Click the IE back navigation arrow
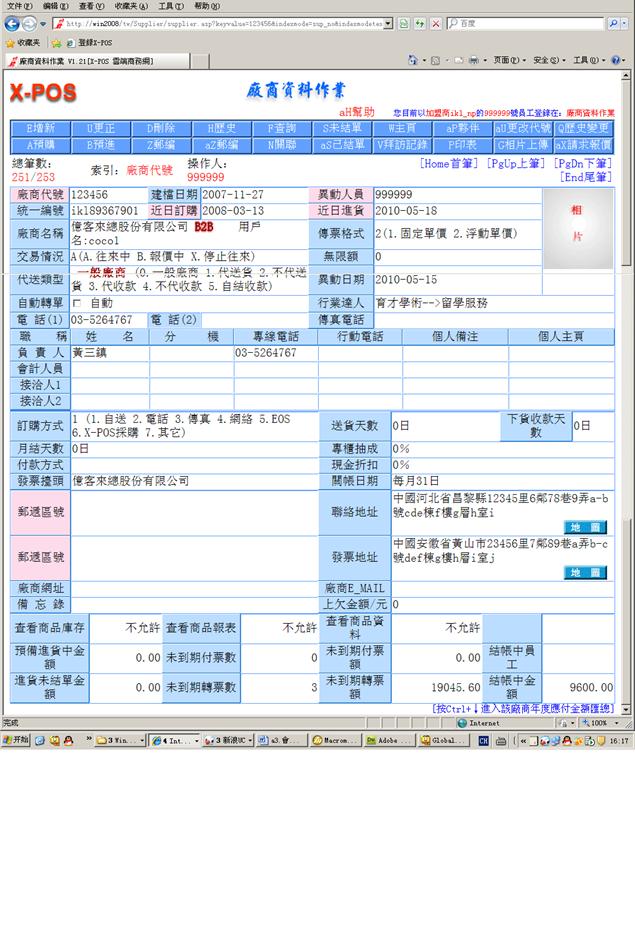 [11, 23]
